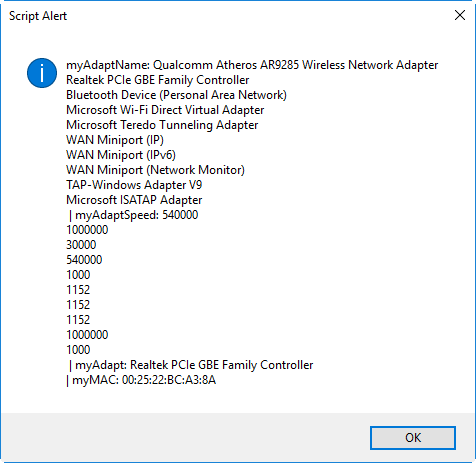Click the TAP-Windows Adapter V9 line

coord(134,185)
